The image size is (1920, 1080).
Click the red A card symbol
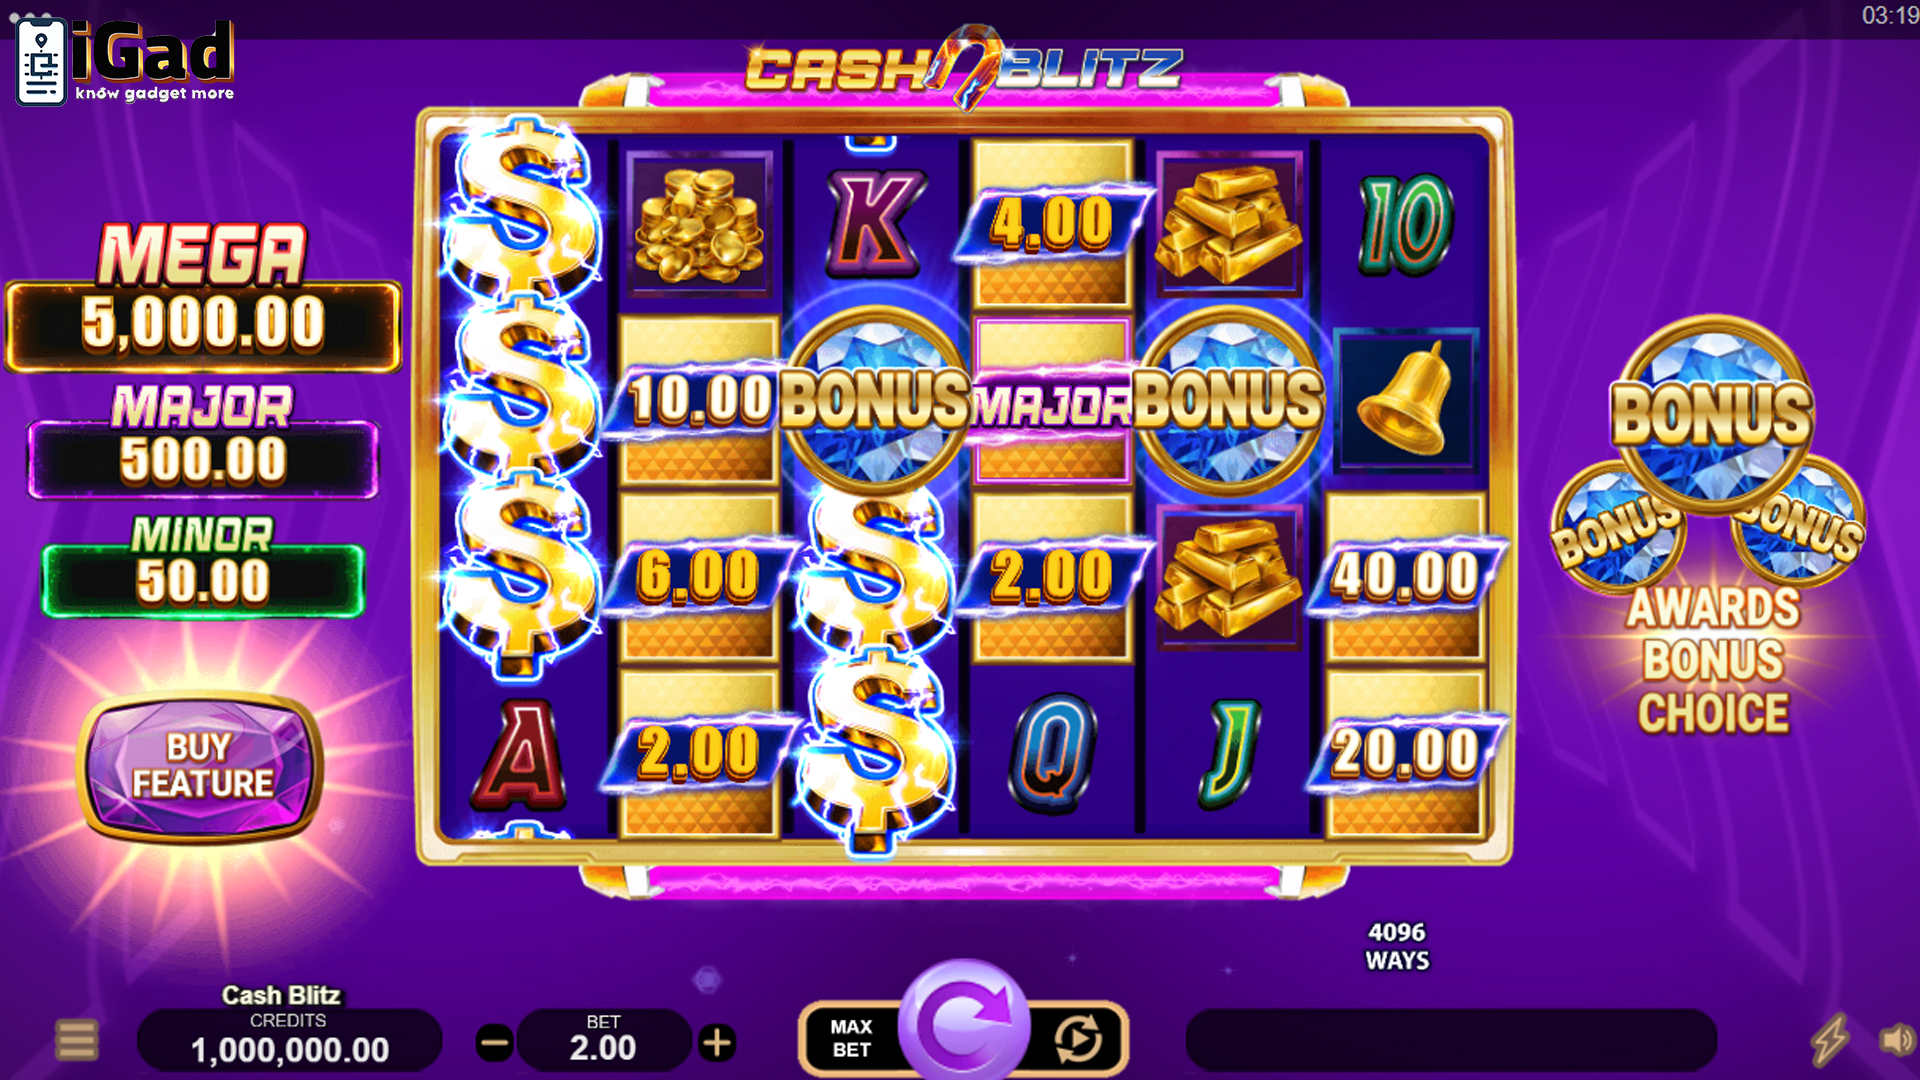pos(521,754)
